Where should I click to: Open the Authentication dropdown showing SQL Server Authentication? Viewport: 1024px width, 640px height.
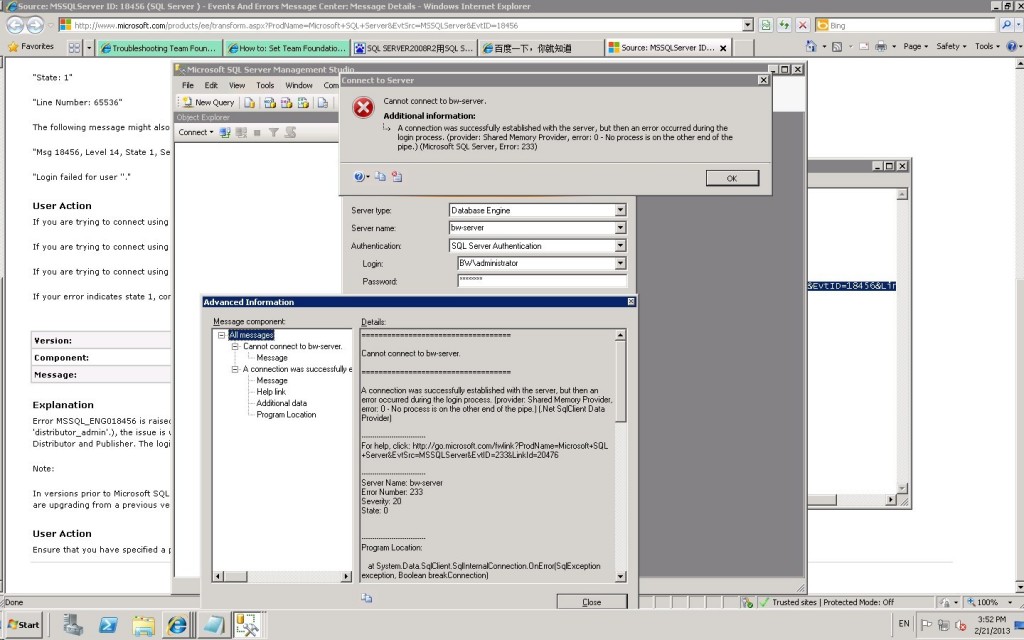[620, 245]
